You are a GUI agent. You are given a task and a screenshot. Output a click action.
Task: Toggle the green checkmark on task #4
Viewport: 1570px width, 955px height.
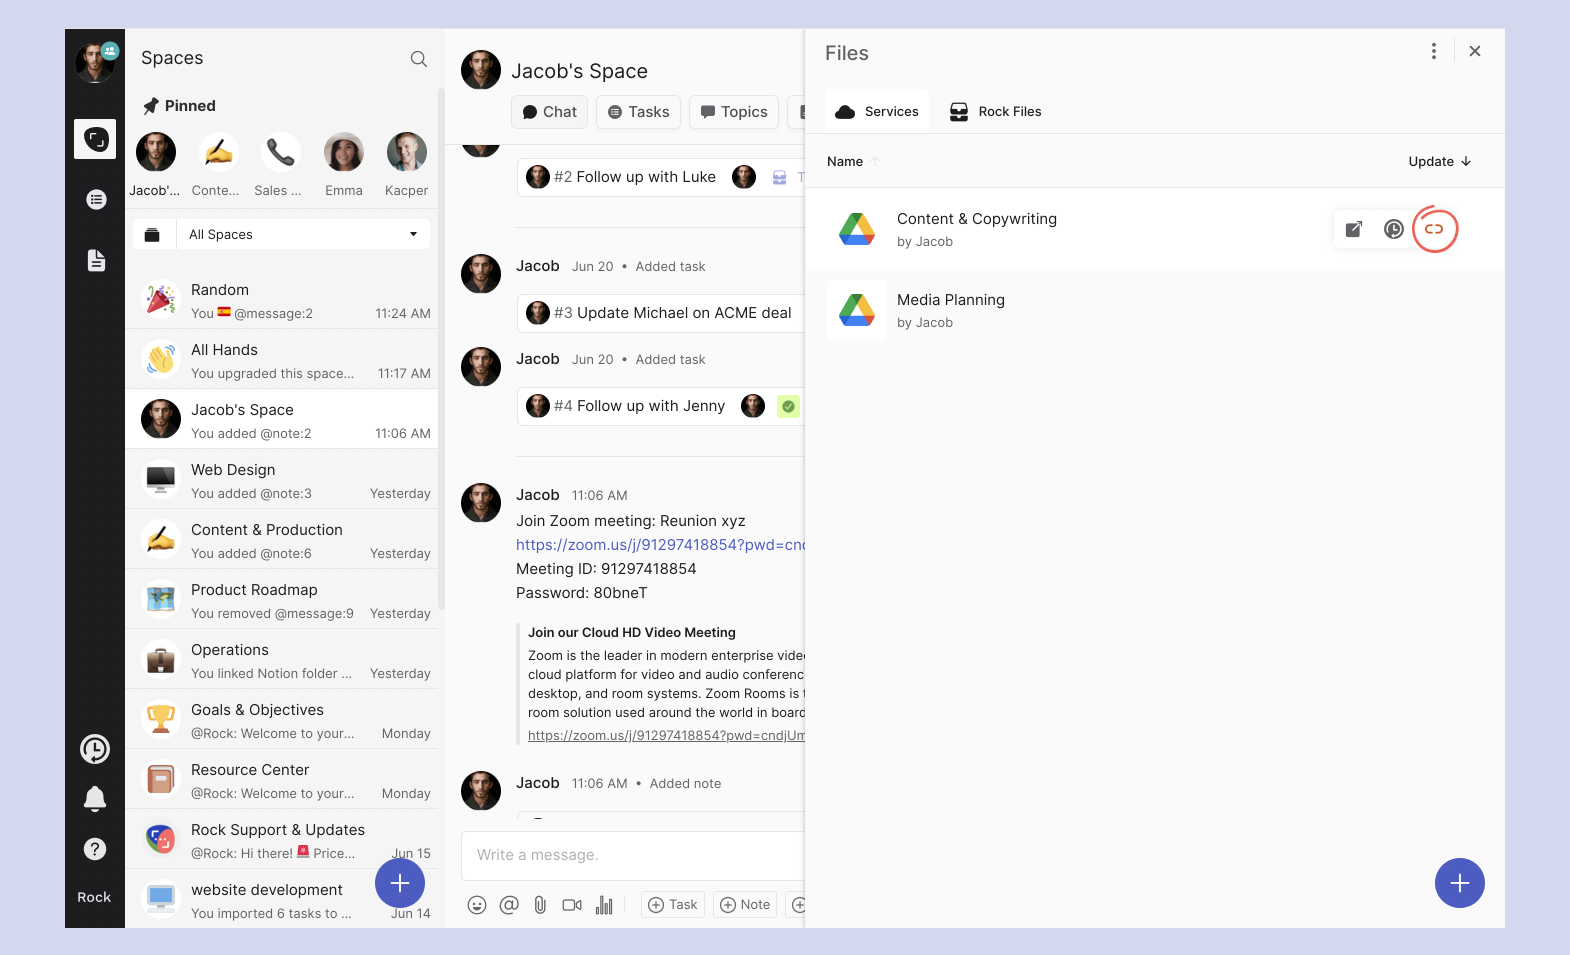pos(789,406)
